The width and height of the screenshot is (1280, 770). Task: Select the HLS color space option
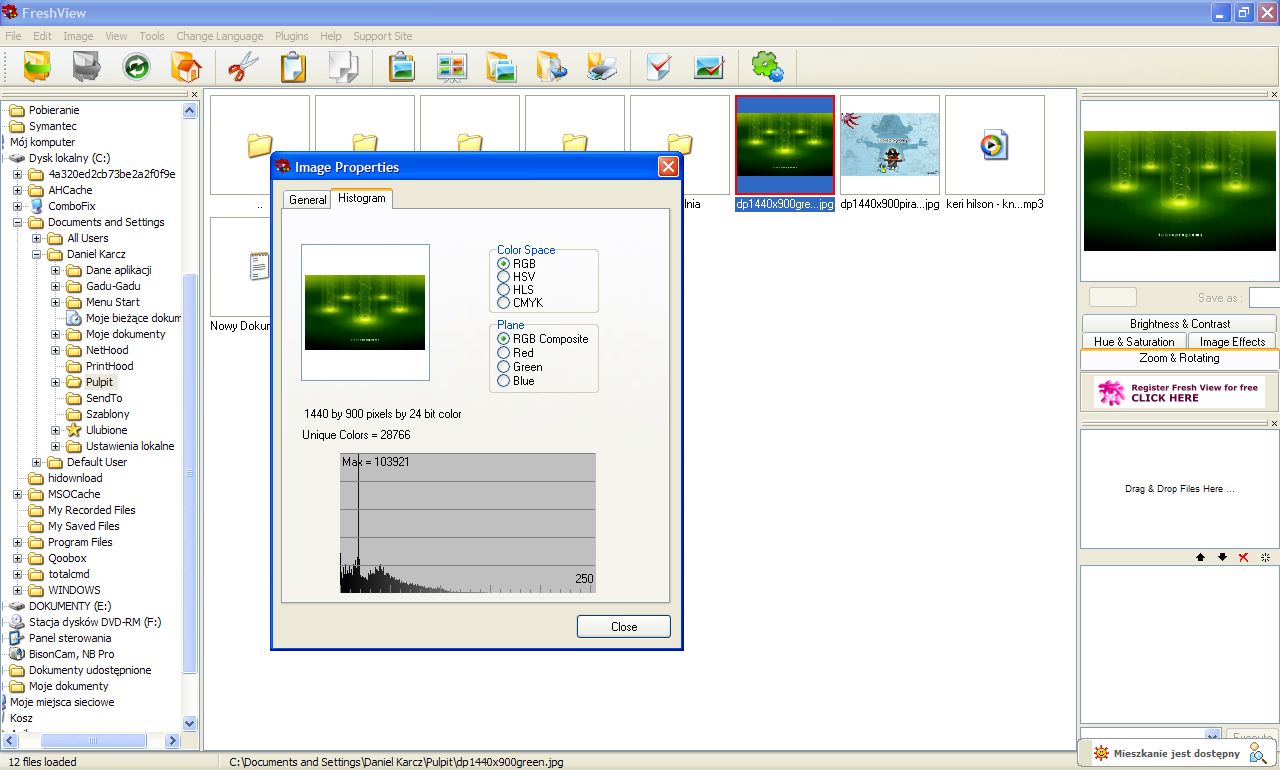(503, 290)
